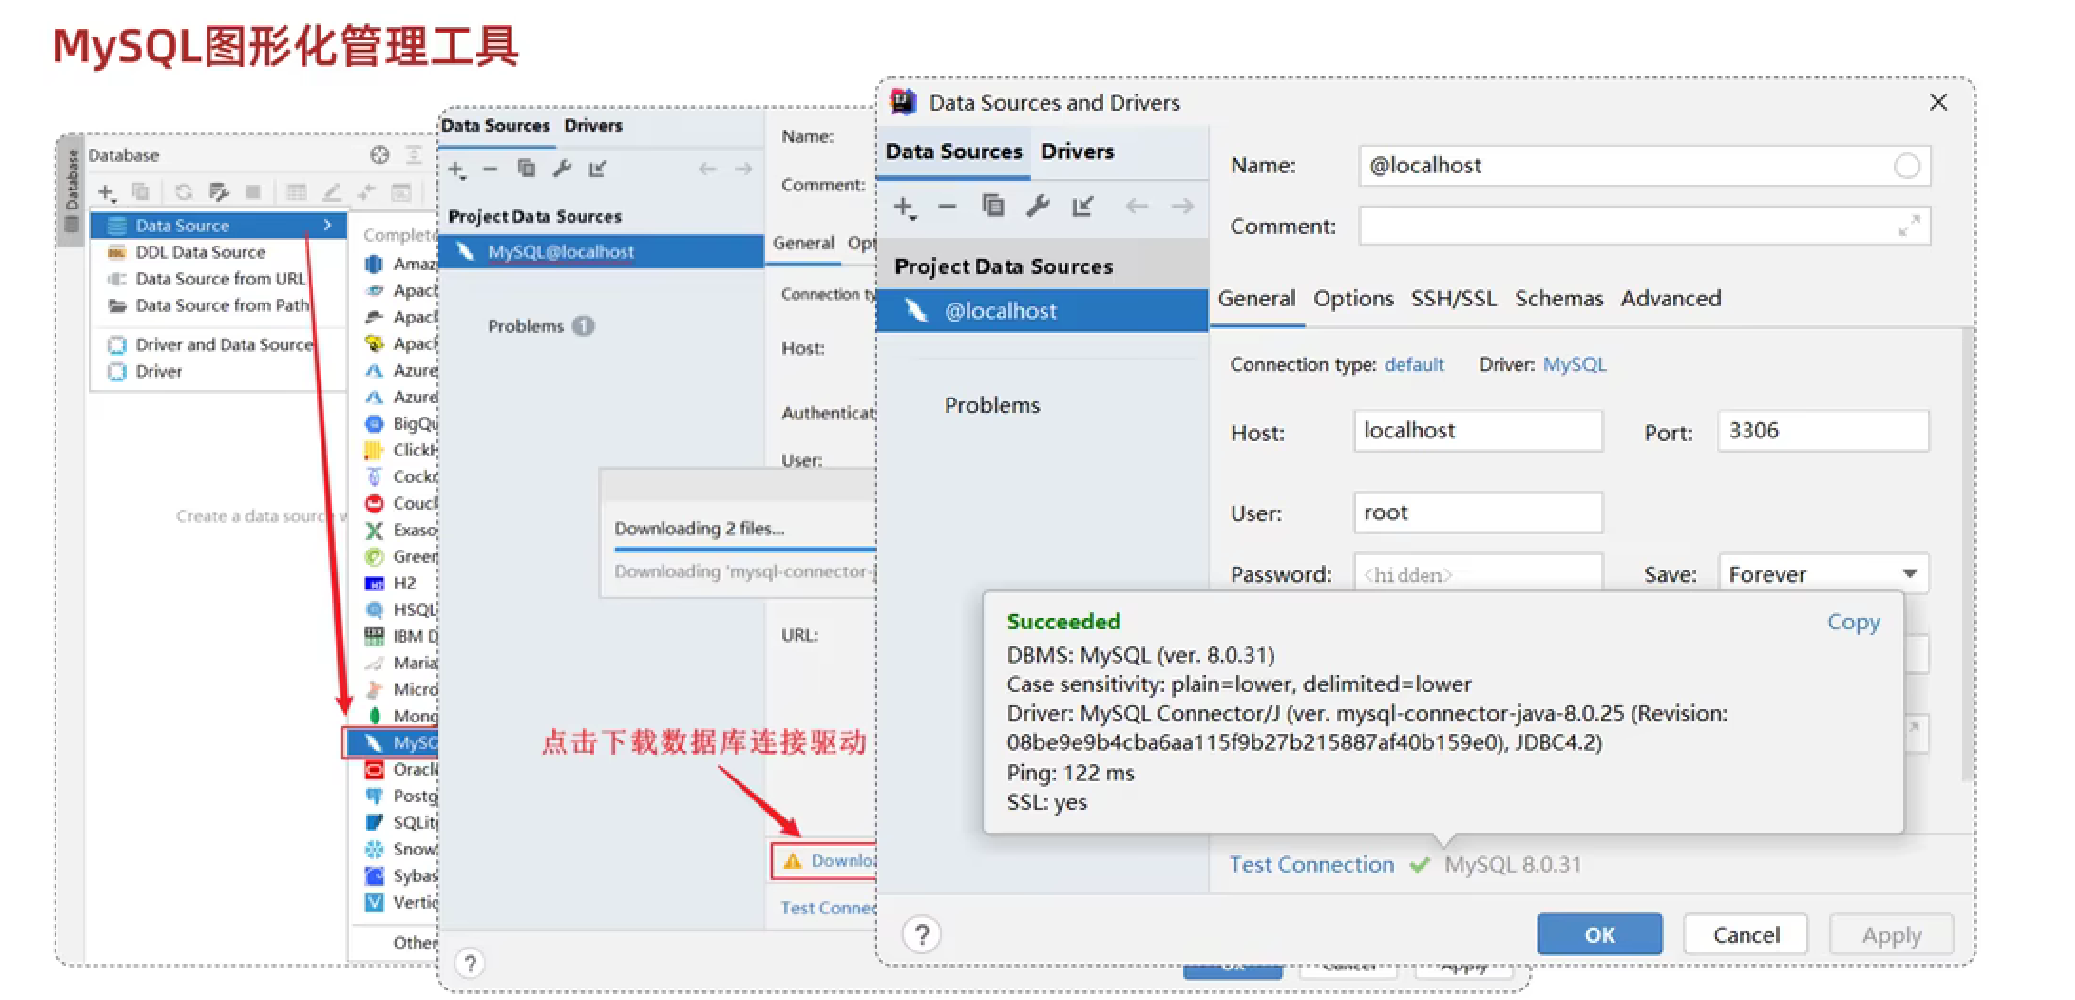The width and height of the screenshot is (2075, 1000).
Task: Click back arrow in front dialog toolbar
Action: tap(1137, 206)
